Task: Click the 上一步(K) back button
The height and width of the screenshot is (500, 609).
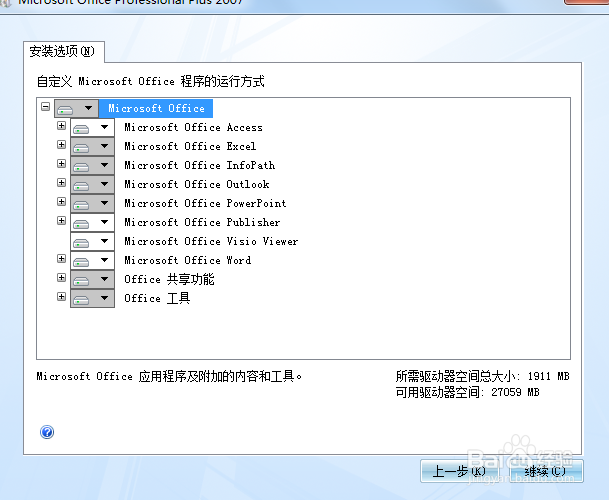Action: (x=459, y=471)
